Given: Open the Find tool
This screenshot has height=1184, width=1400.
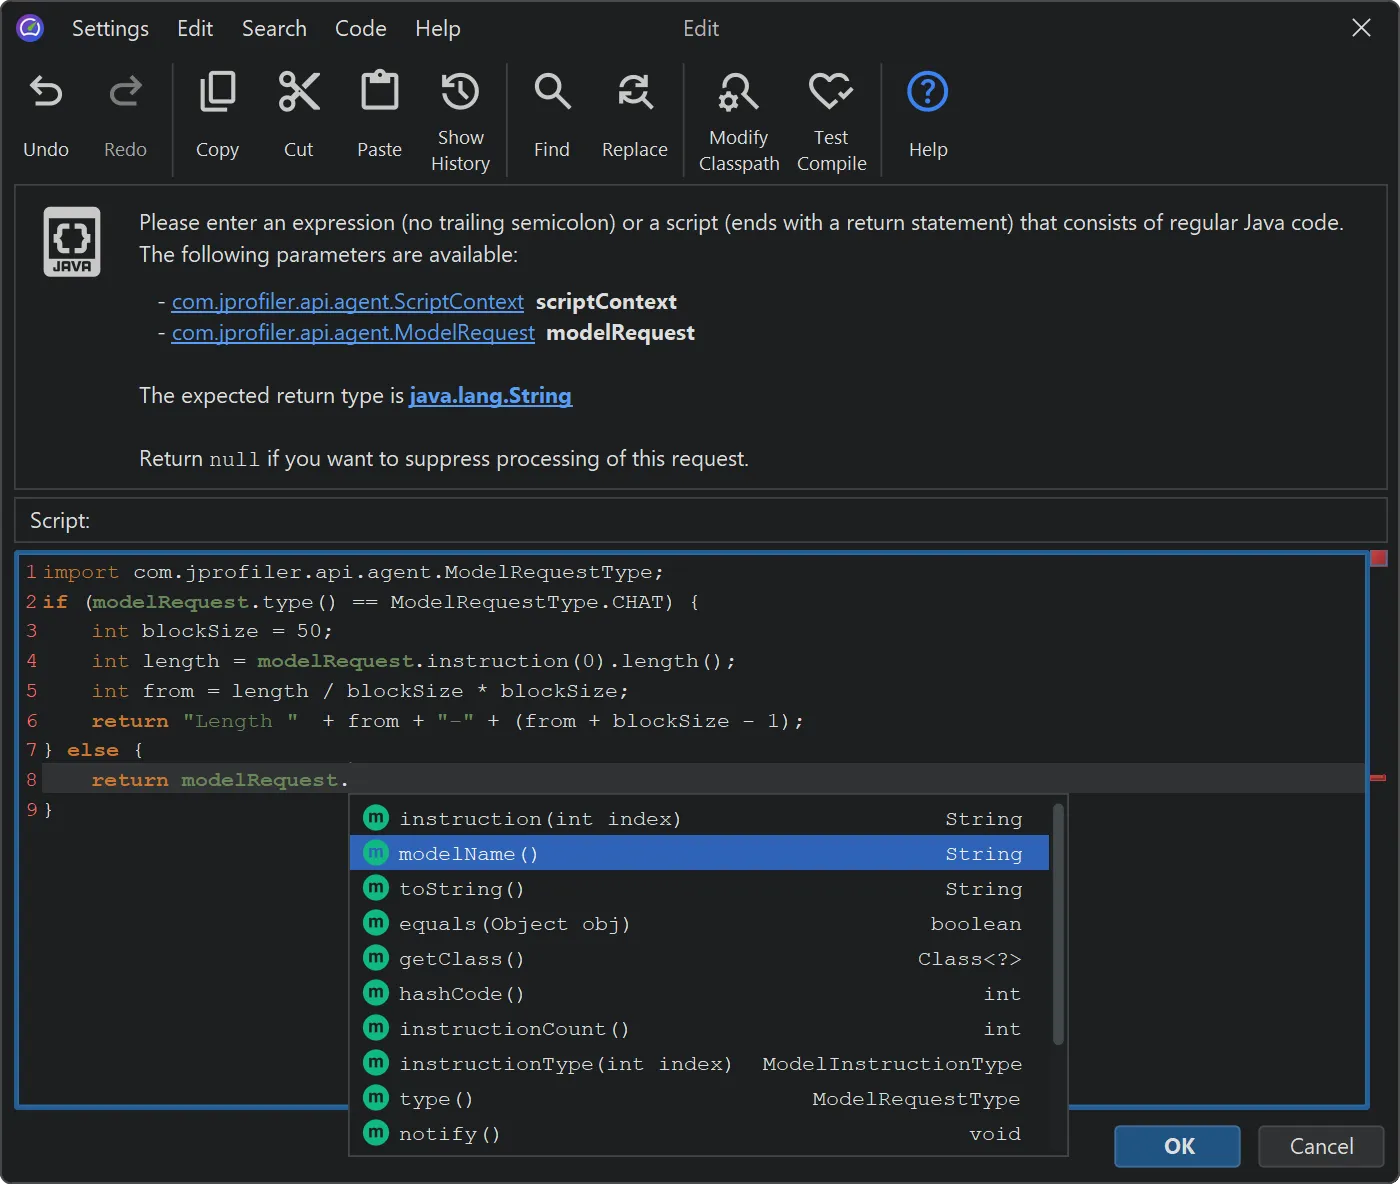Looking at the screenshot, I should (552, 115).
